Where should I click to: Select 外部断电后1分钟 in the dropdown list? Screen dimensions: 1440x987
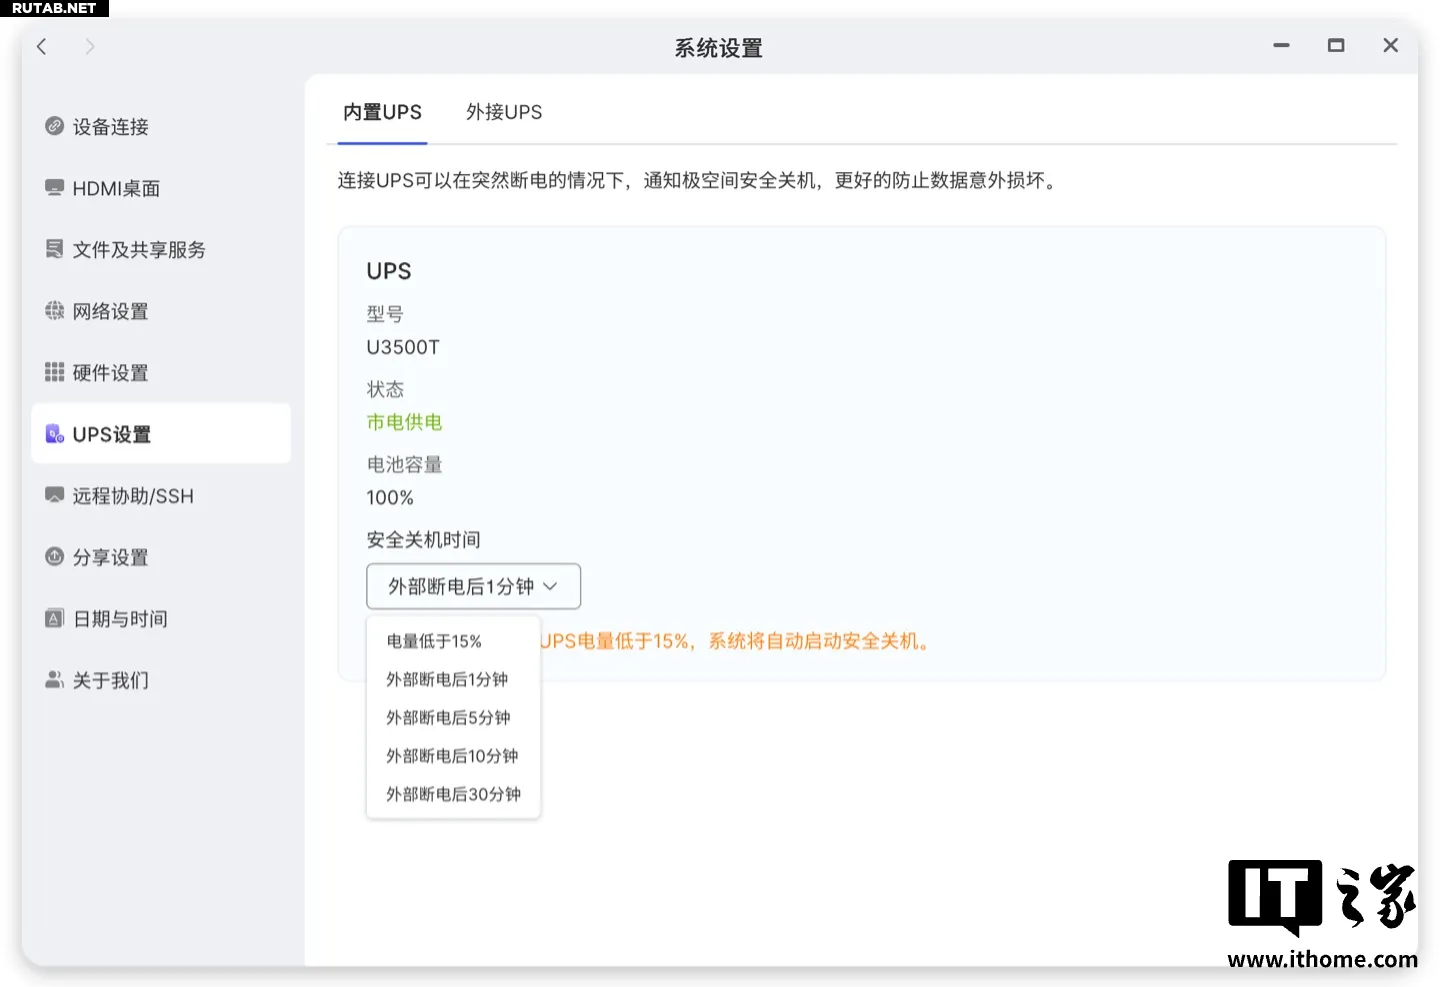(447, 680)
